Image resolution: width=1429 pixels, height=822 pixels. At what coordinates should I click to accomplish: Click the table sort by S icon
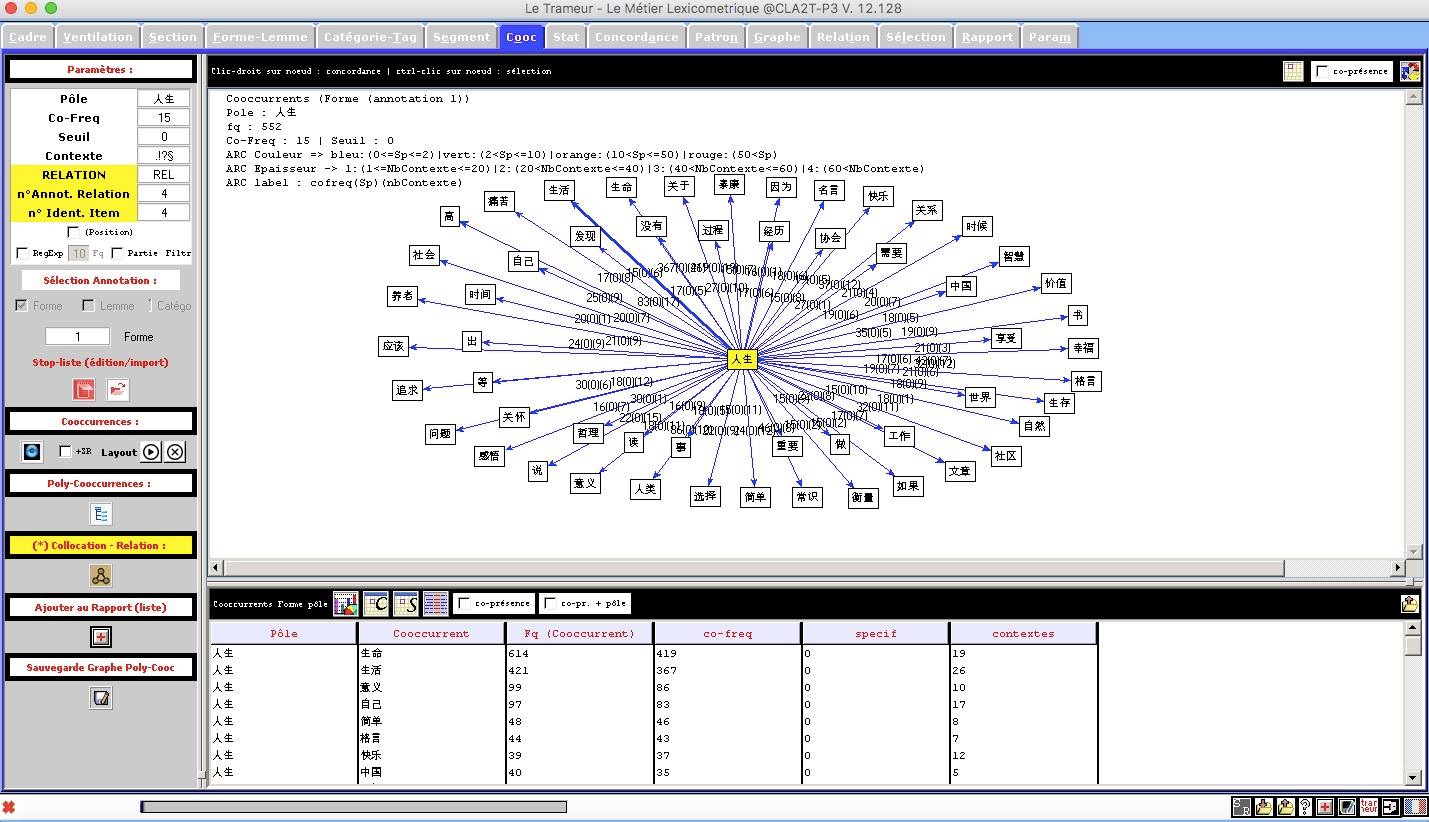(405, 603)
